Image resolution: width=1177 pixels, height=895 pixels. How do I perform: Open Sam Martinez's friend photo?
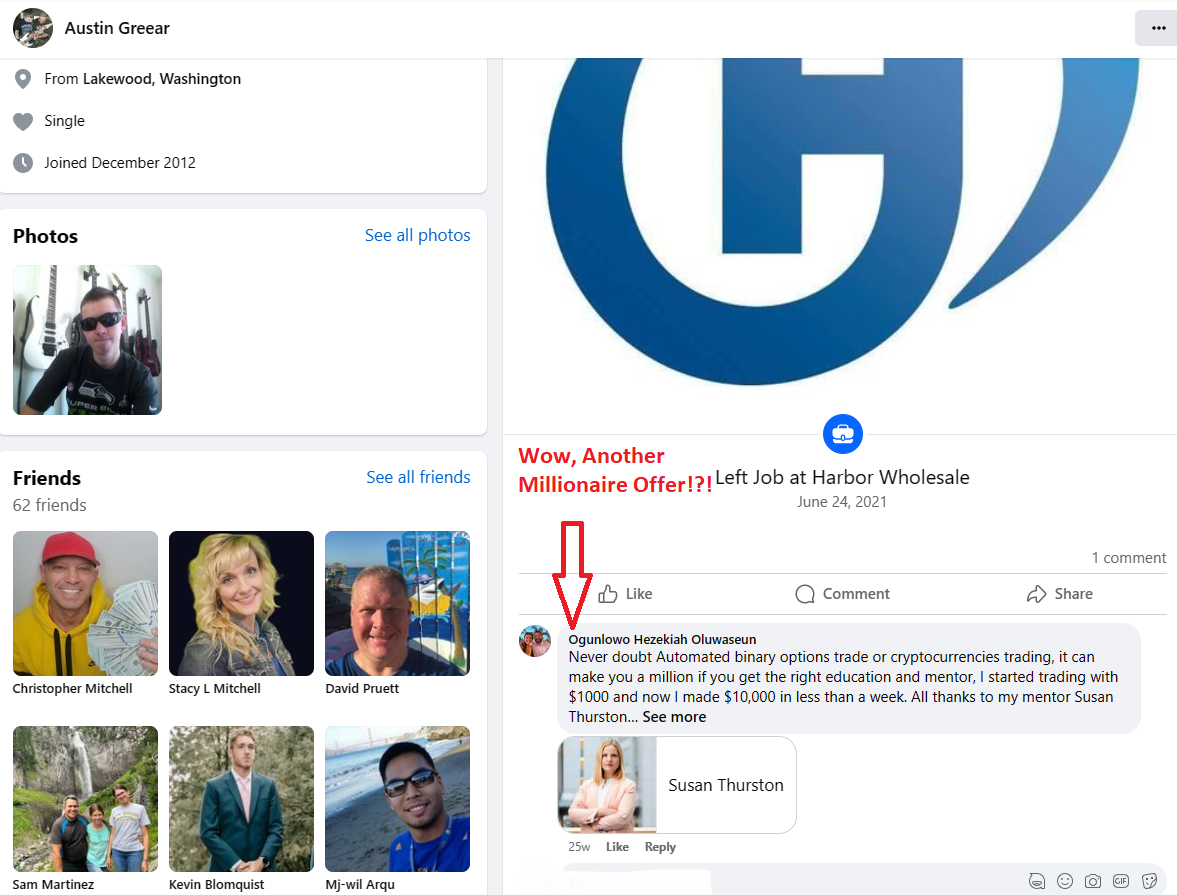coord(86,799)
